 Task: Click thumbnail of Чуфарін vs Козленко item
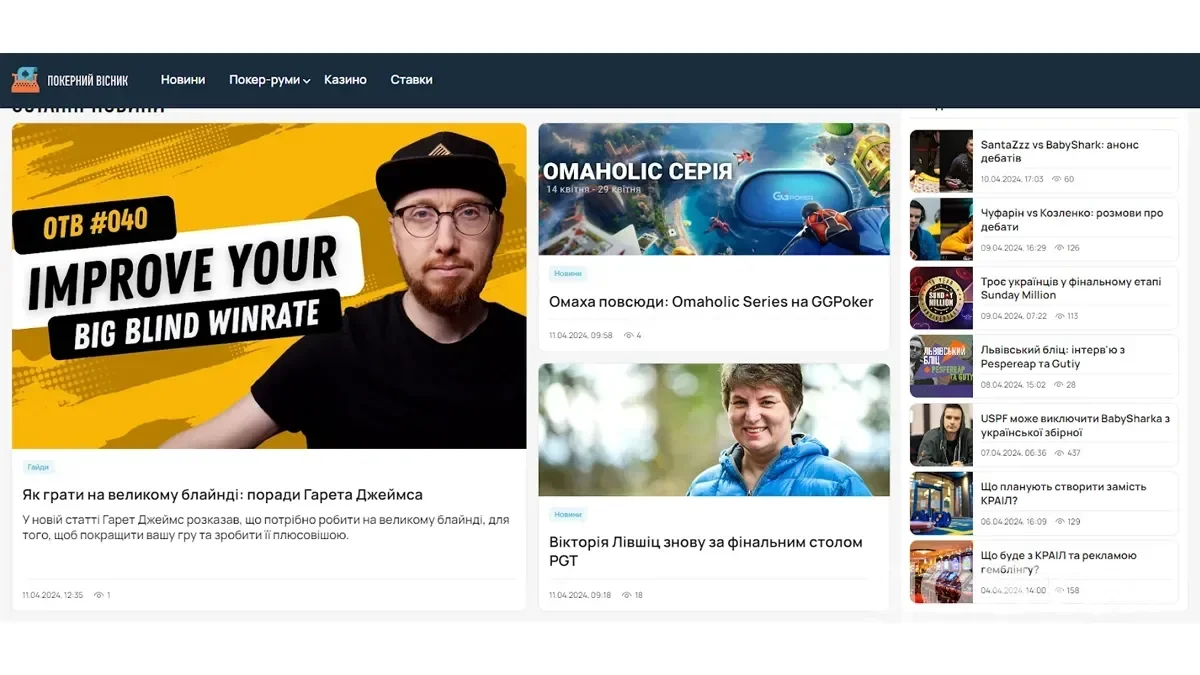pos(941,229)
